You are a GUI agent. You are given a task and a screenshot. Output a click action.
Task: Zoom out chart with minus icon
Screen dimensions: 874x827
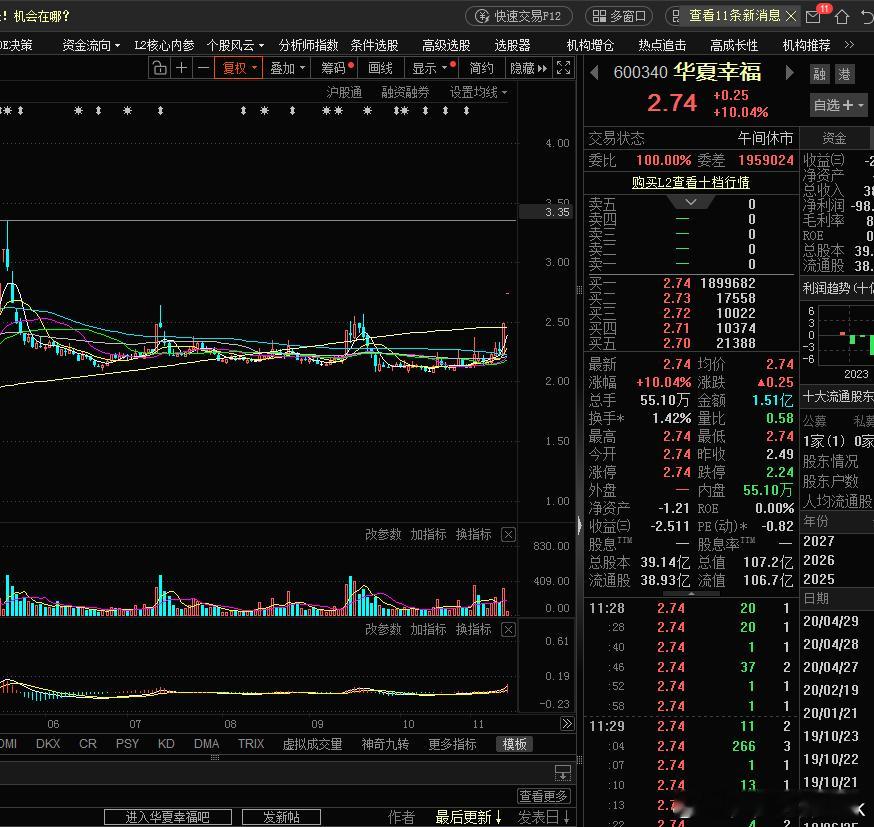(203, 68)
